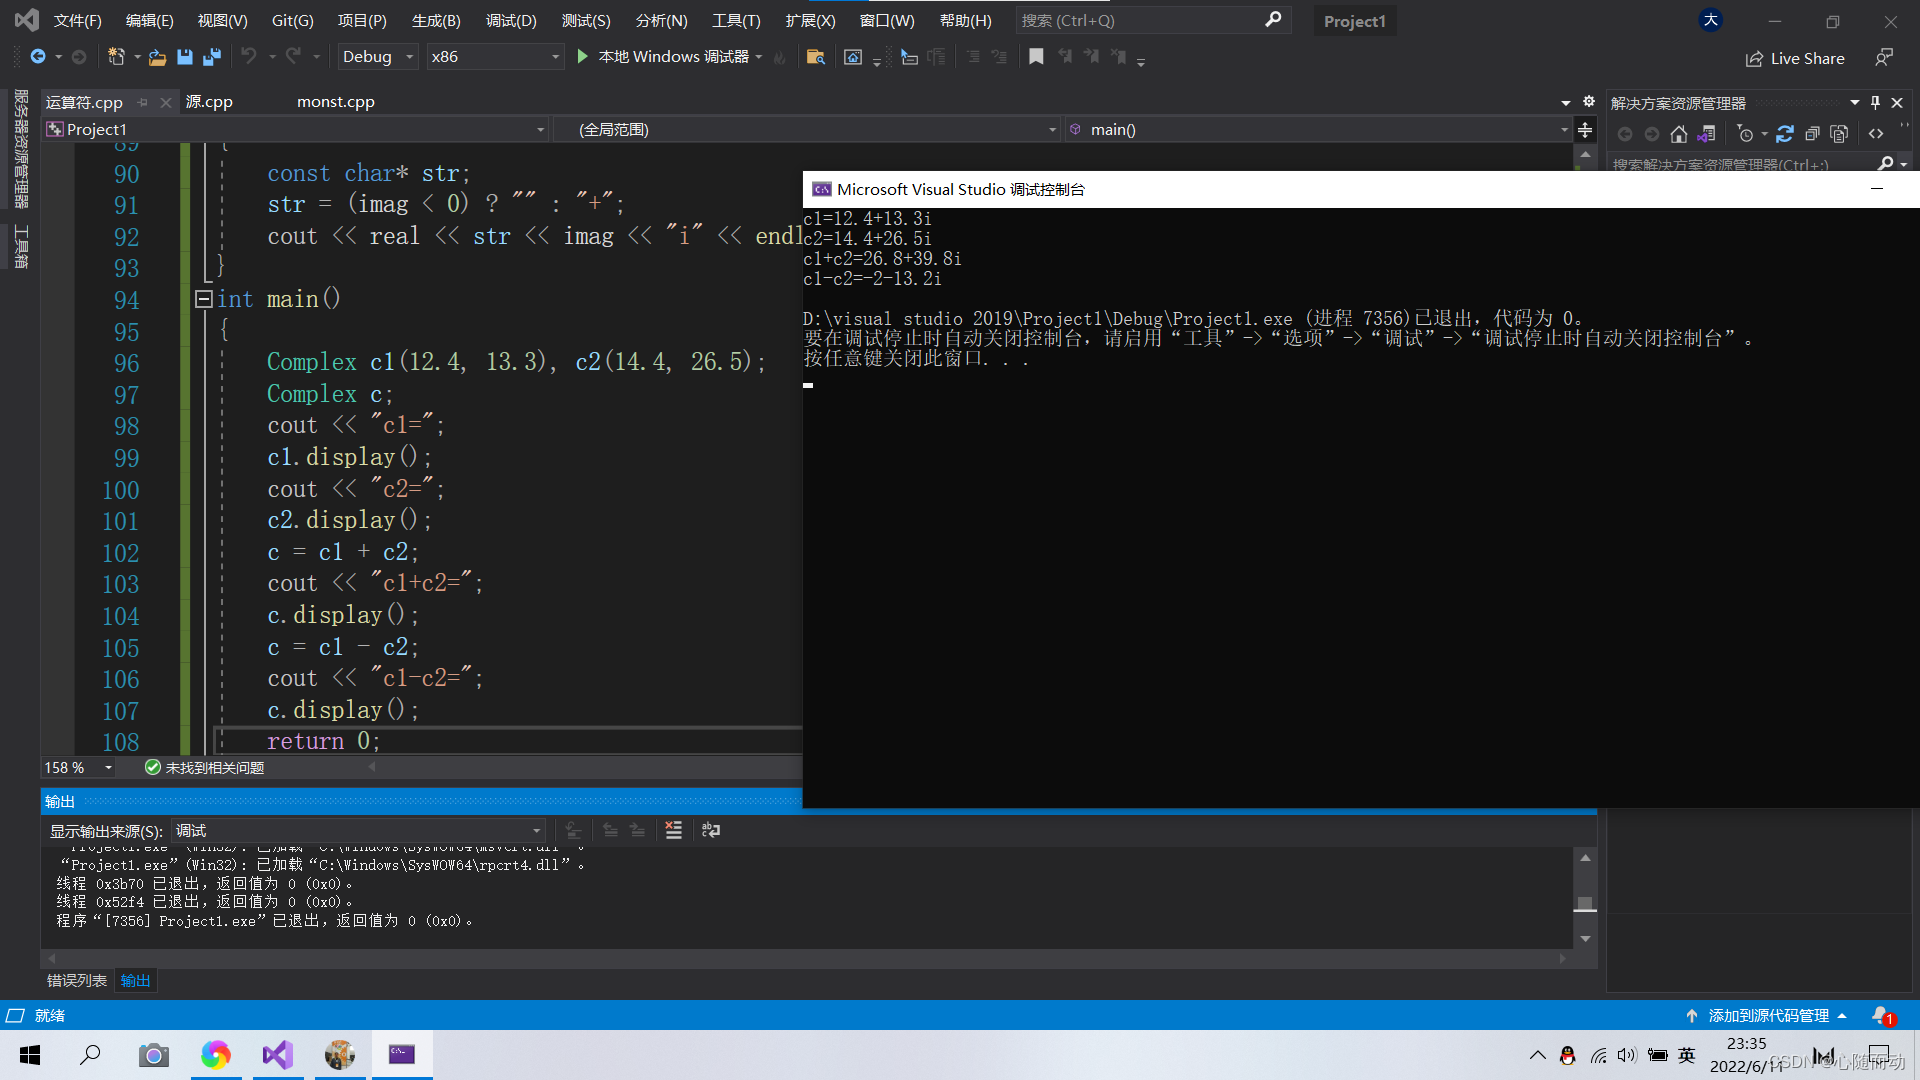This screenshot has height=1080, width=1920.
Task: Click the Sync/Refresh icon in Solution Explorer
Action: [1785, 133]
